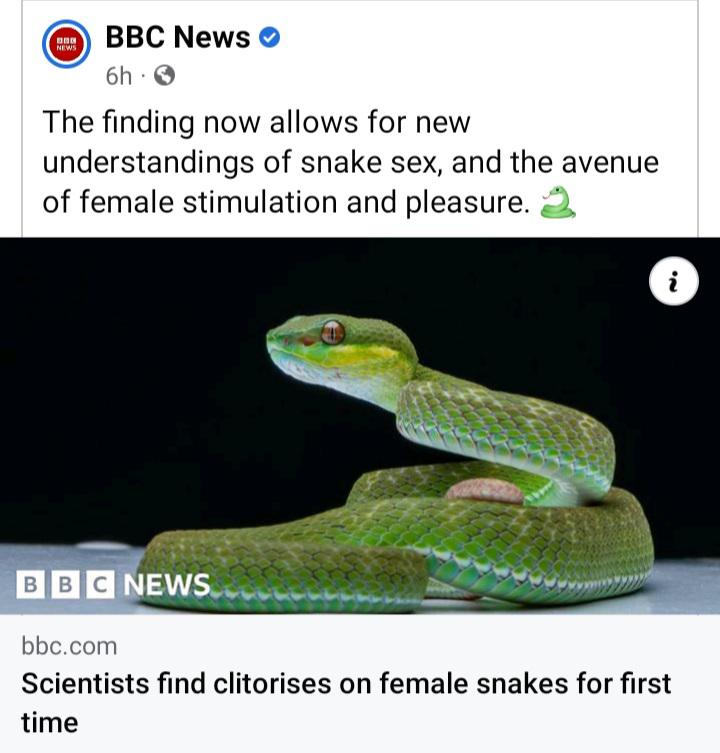
Task: Open the BBC News page name
Action: (178, 37)
